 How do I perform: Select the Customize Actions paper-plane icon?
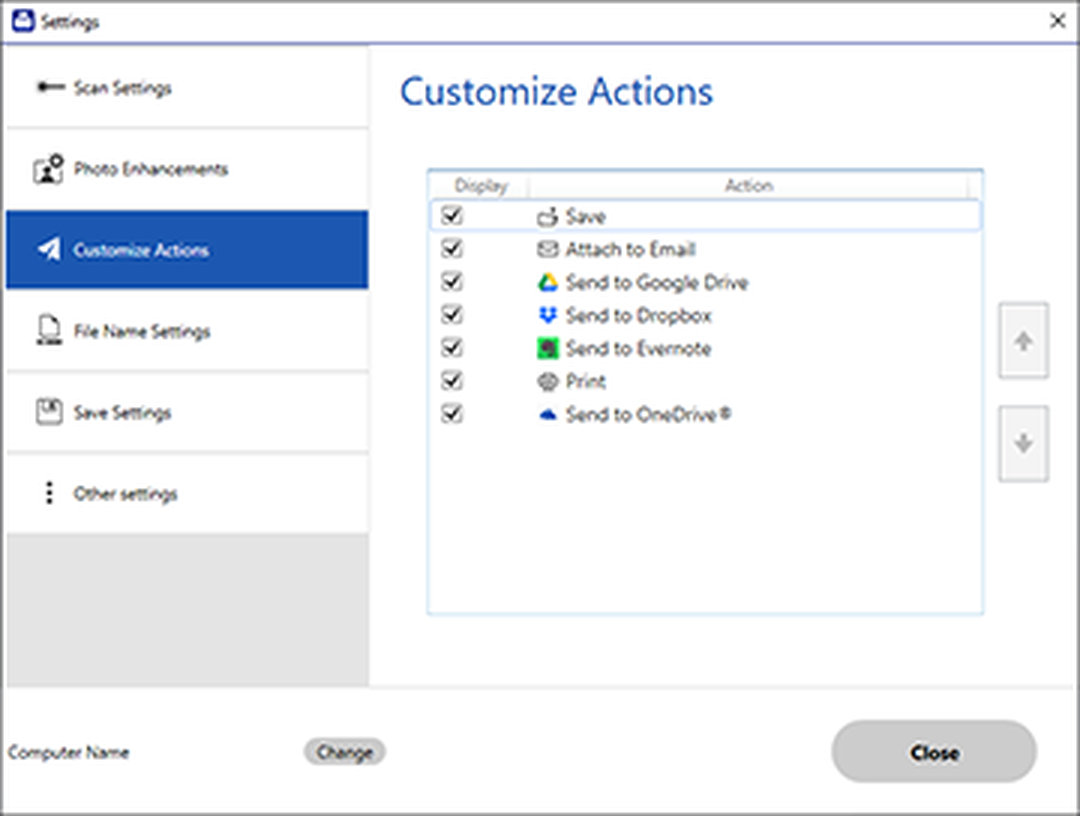click(50, 249)
